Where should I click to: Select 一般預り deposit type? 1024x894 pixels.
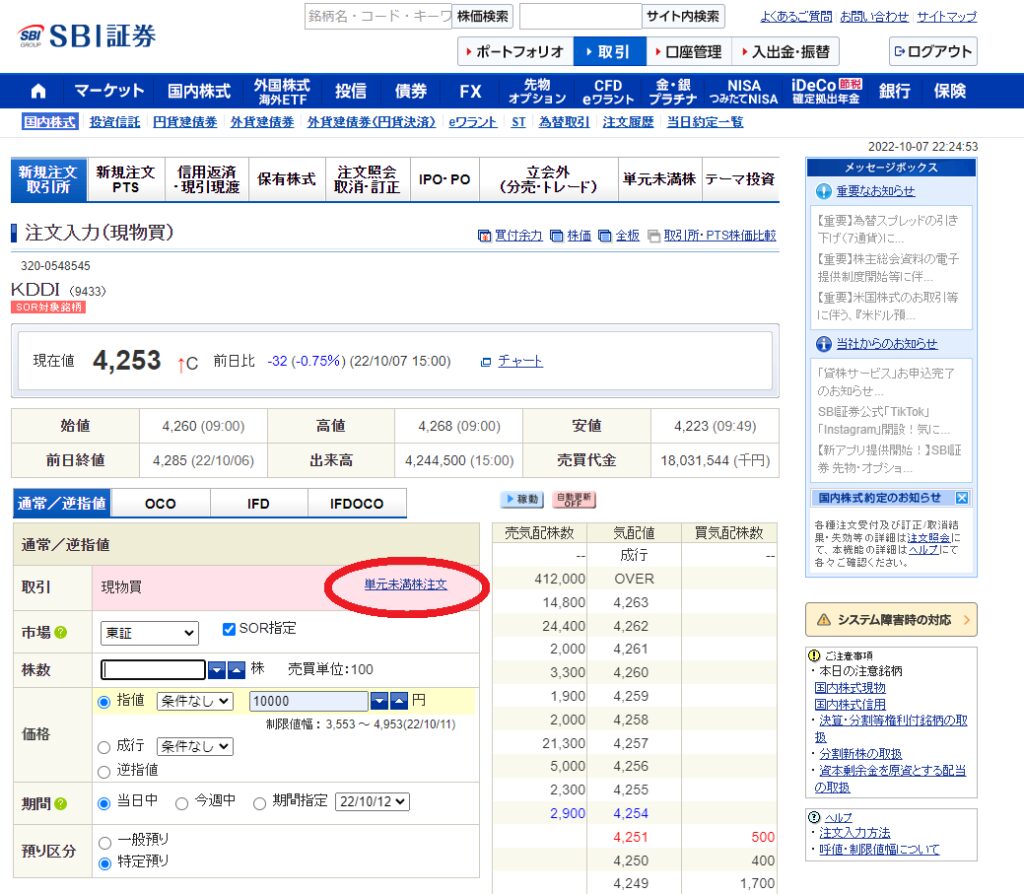(104, 841)
